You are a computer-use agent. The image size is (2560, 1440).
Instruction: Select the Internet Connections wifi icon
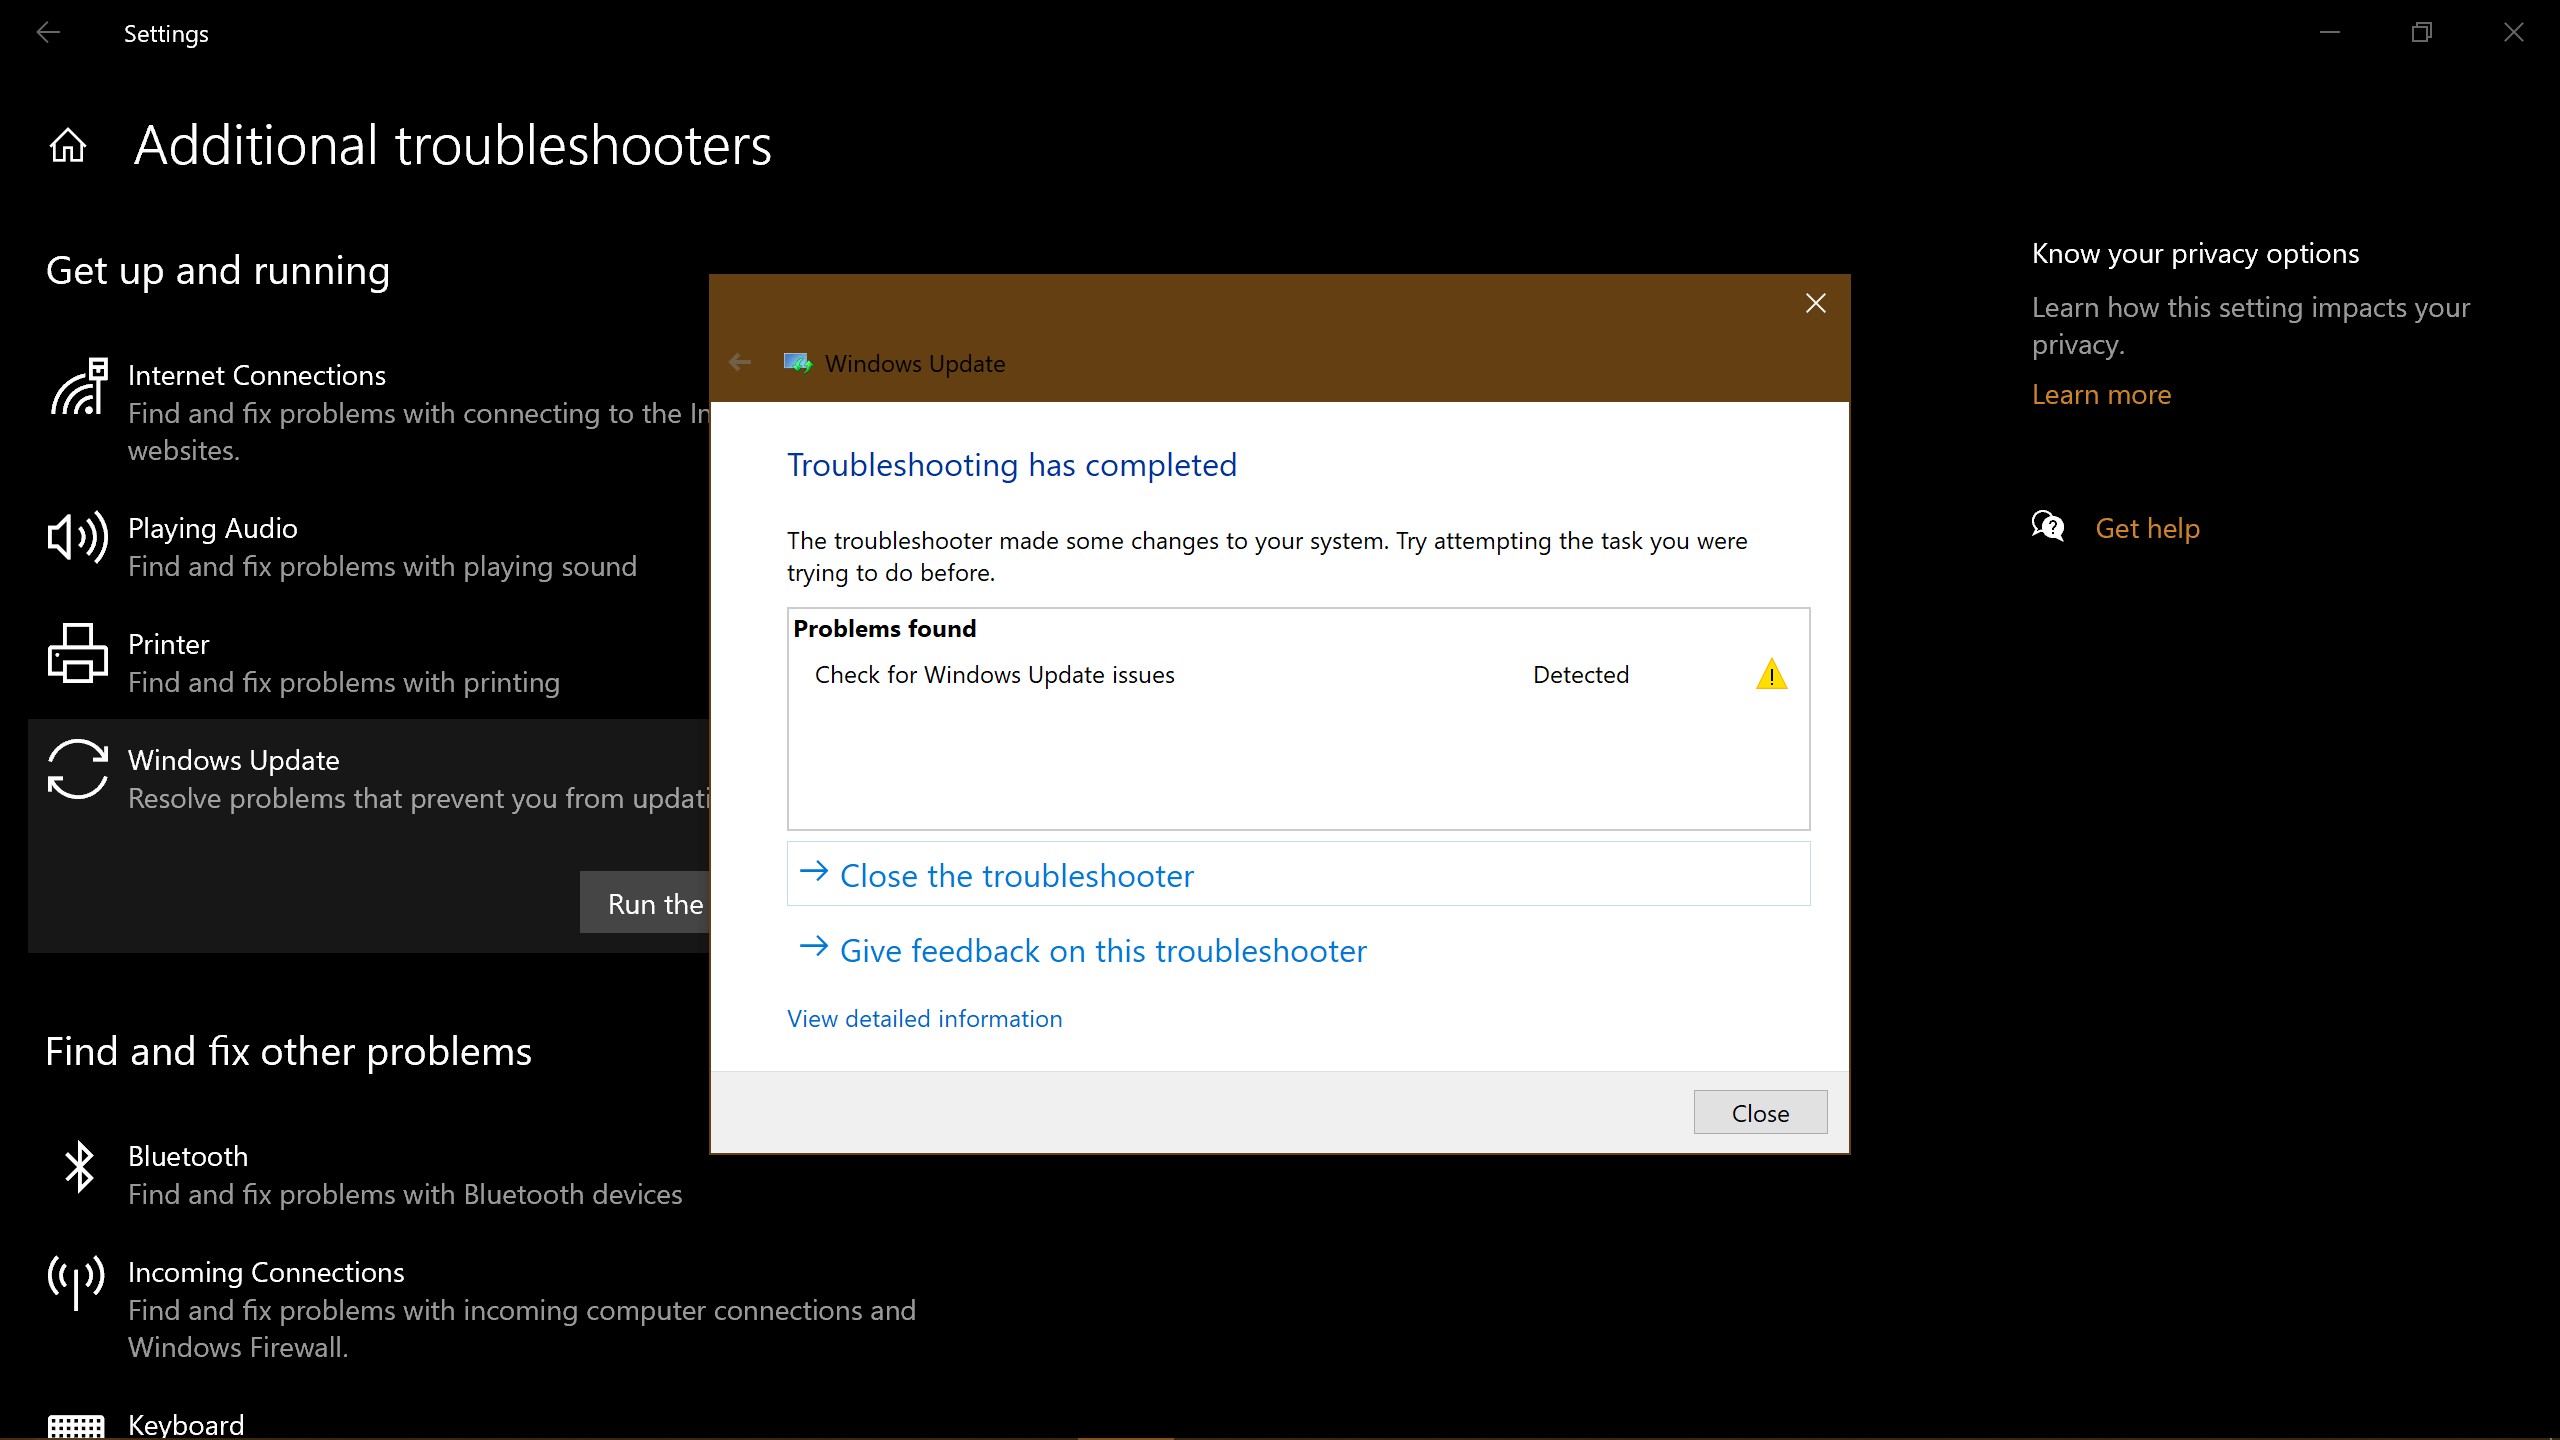[78, 387]
